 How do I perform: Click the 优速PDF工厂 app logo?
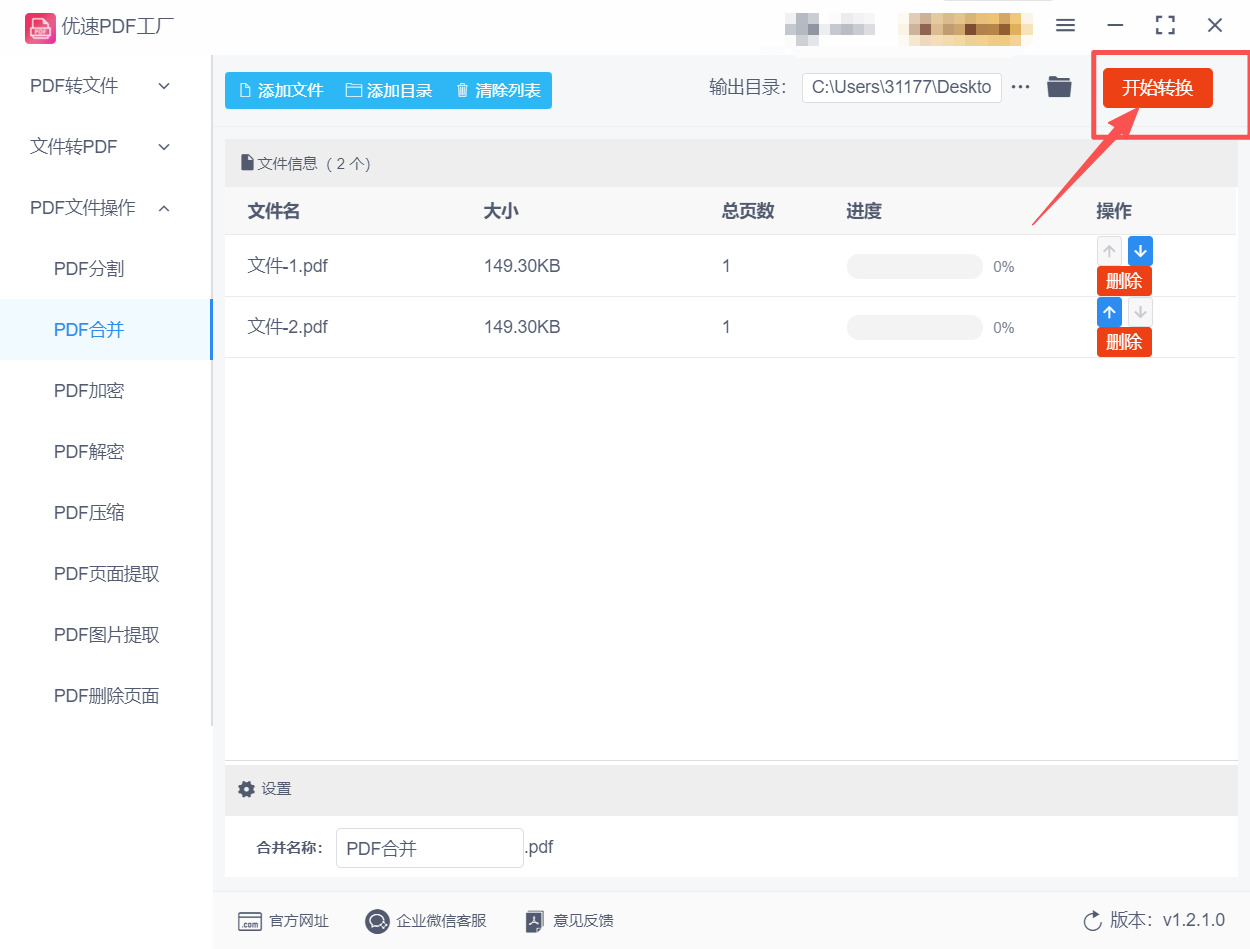tap(40, 27)
